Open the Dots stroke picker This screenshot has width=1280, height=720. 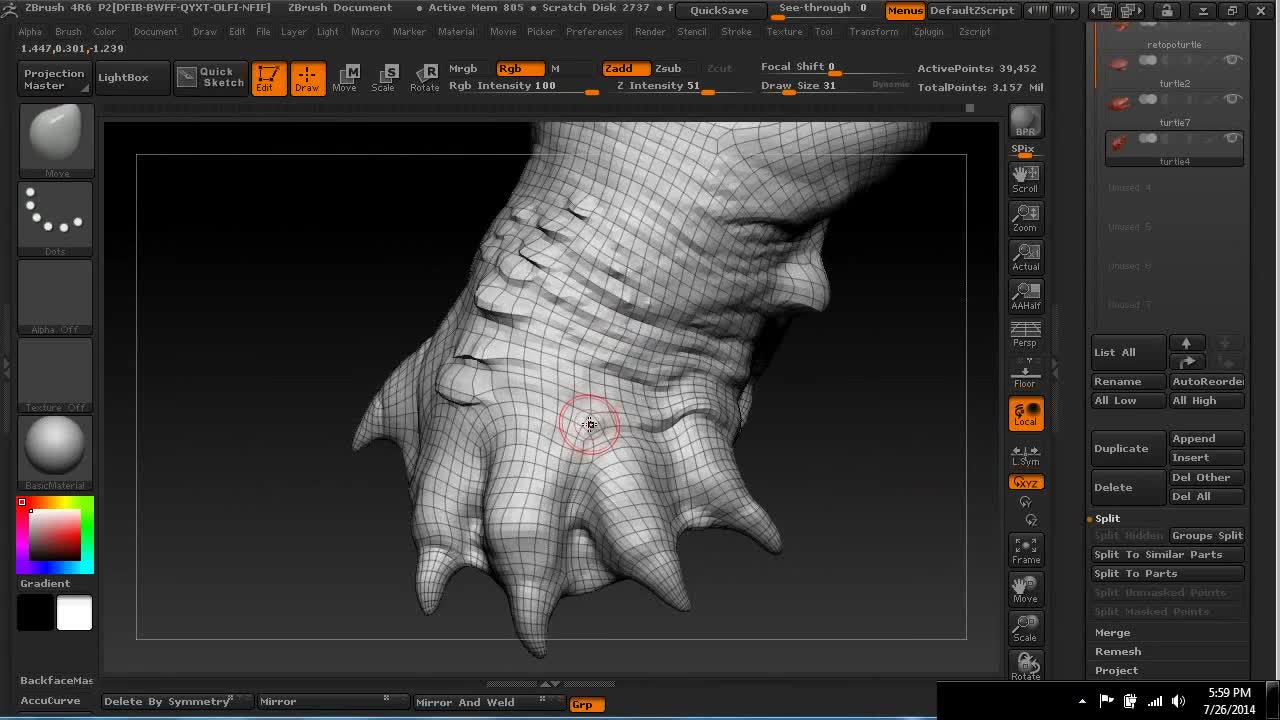[56, 218]
